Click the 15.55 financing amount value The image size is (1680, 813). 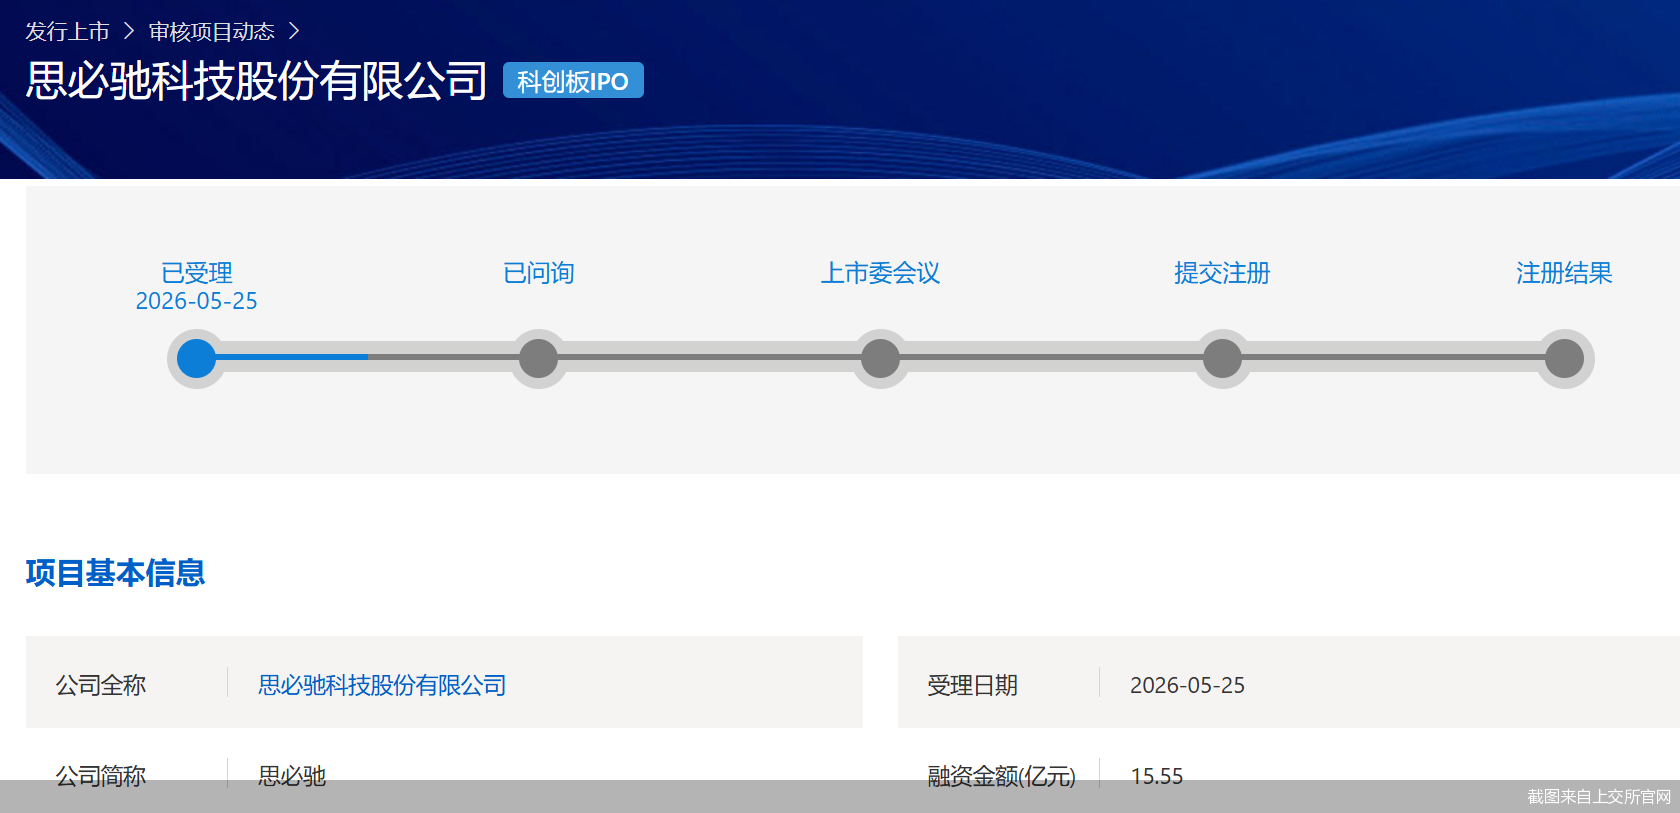click(1157, 776)
